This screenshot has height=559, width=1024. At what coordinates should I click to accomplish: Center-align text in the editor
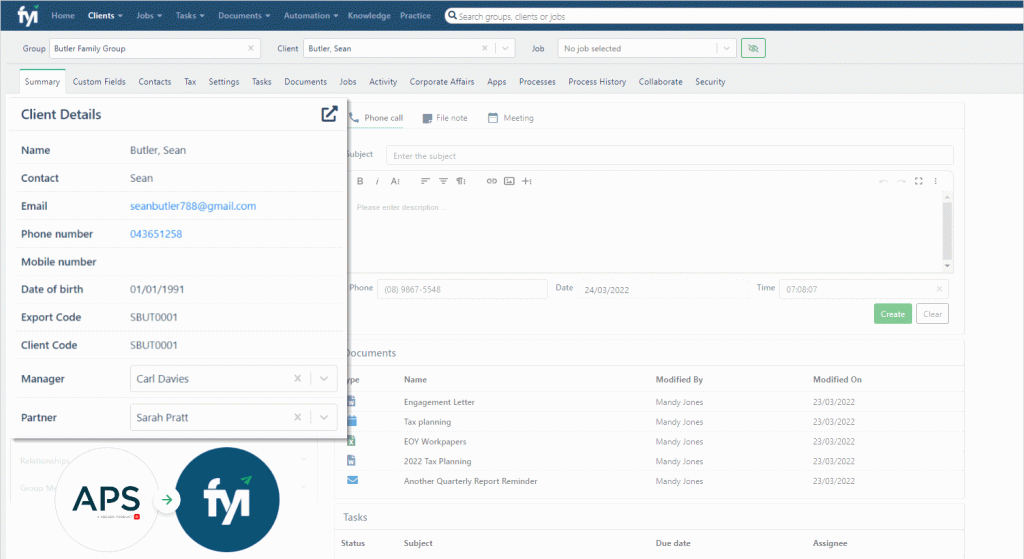(x=443, y=181)
